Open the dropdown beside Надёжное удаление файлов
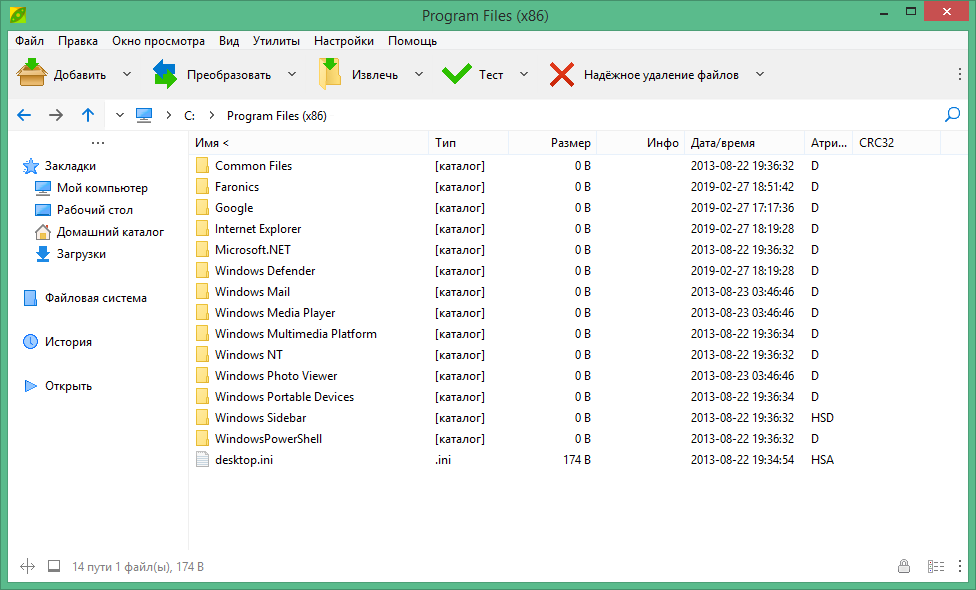The height and width of the screenshot is (590, 976). click(x=760, y=74)
